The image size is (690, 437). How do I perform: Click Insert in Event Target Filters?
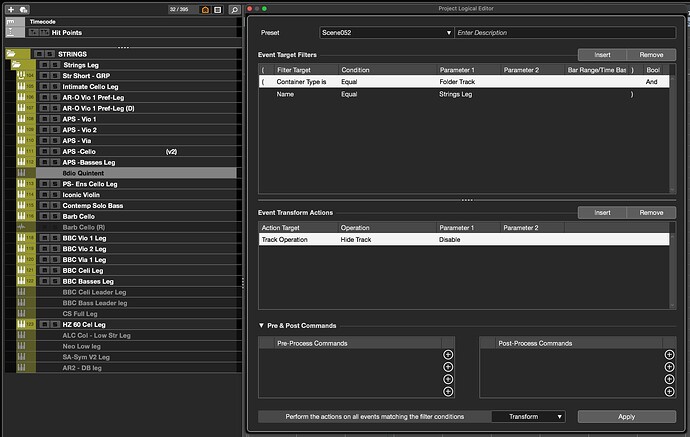tap(602, 55)
